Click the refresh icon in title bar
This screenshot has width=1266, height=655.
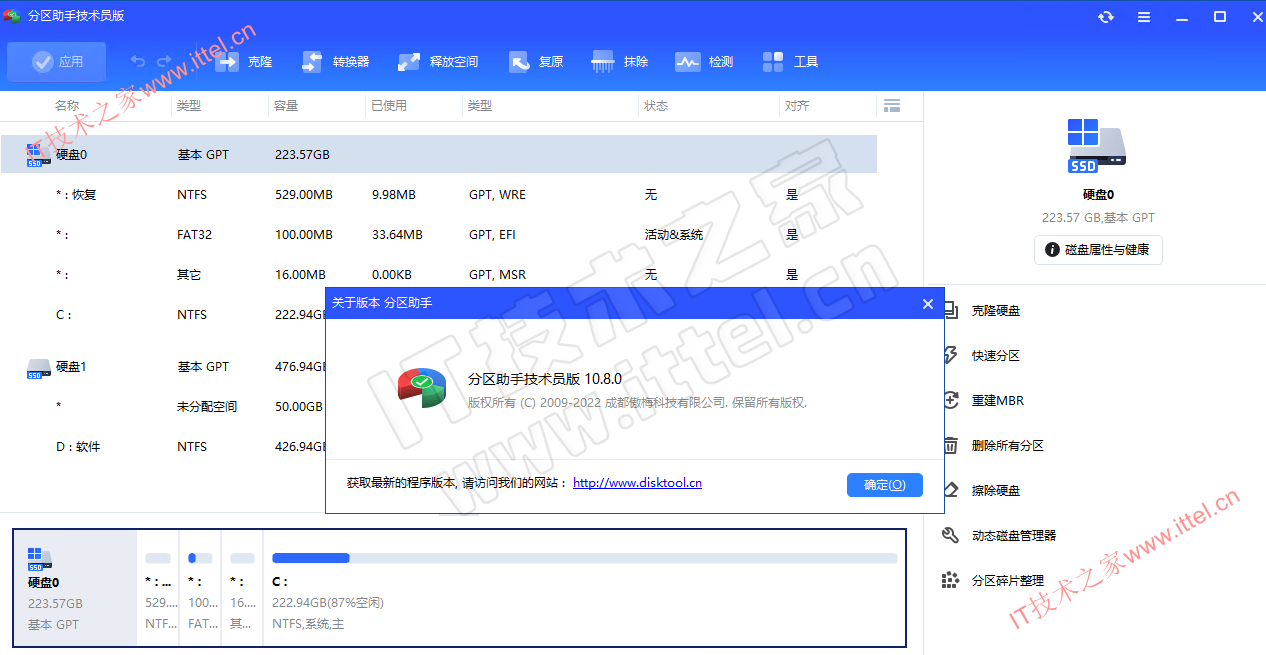pos(1106,17)
